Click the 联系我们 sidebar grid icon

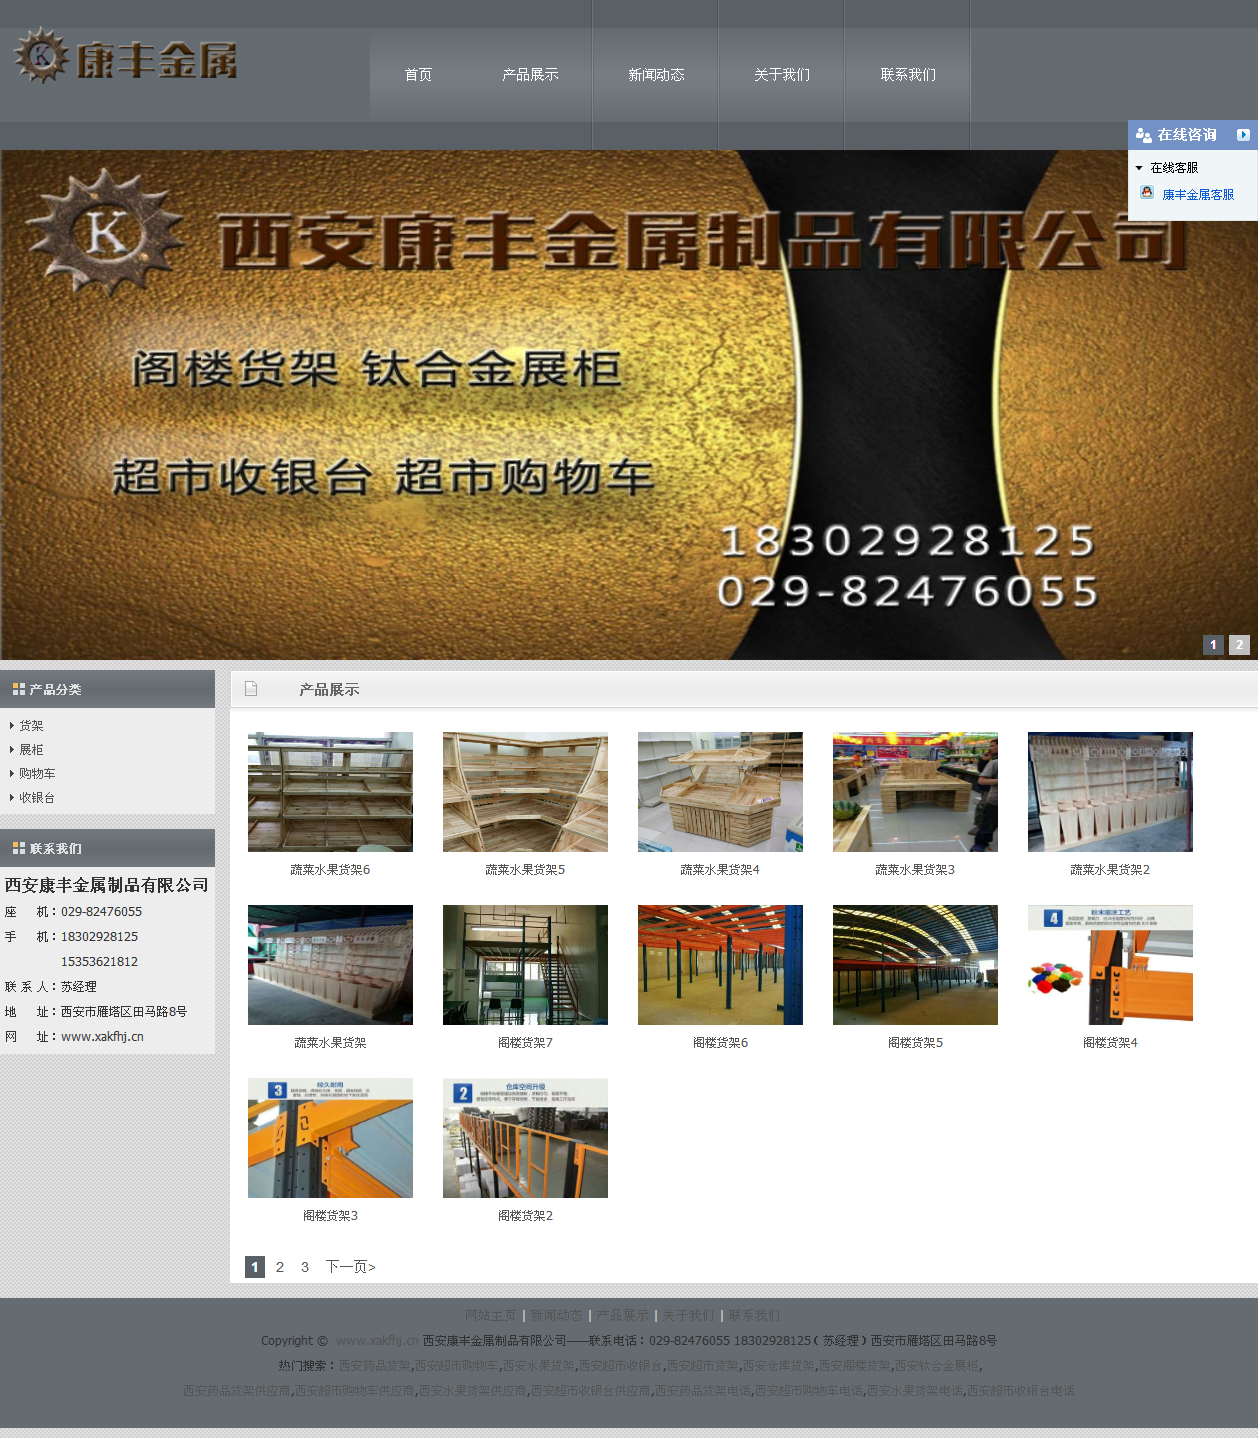point(18,848)
